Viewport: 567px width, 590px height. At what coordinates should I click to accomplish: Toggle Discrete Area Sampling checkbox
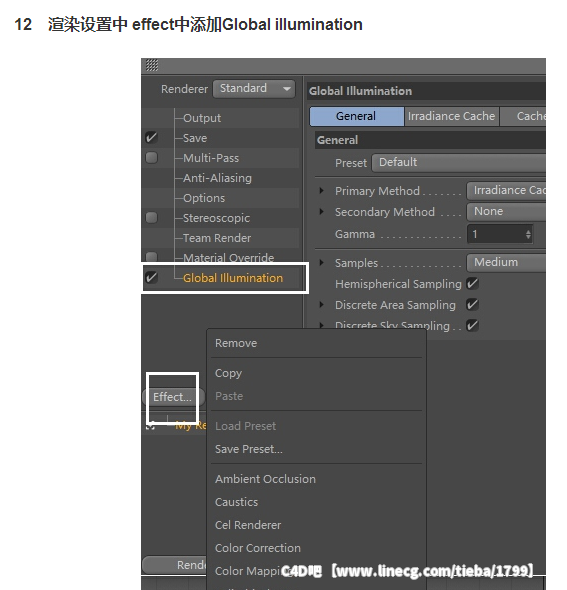coord(472,304)
